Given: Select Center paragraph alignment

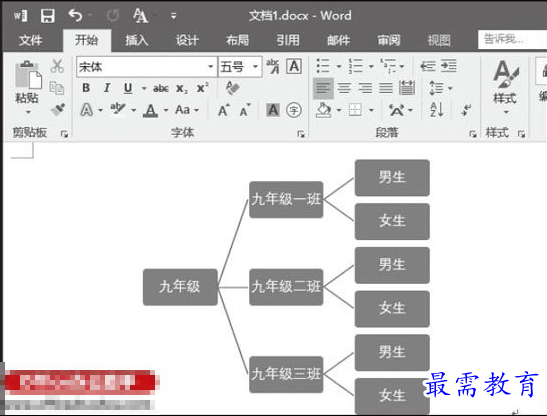Looking at the screenshot, I should 344,88.
